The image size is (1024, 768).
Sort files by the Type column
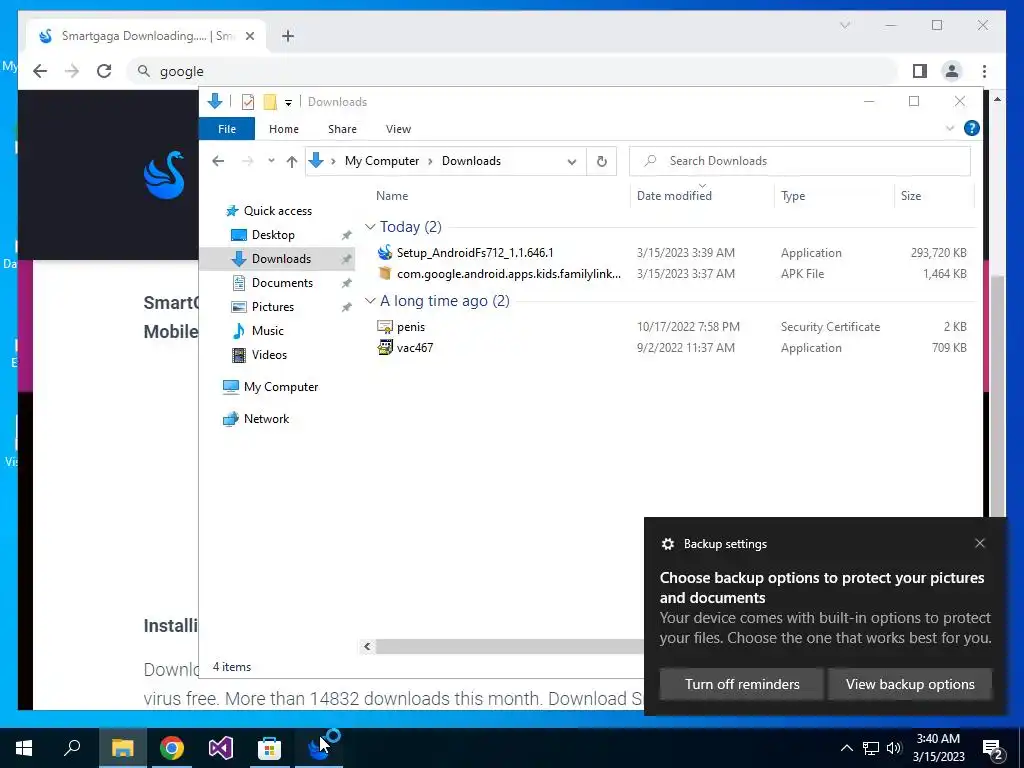(x=793, y=195)
